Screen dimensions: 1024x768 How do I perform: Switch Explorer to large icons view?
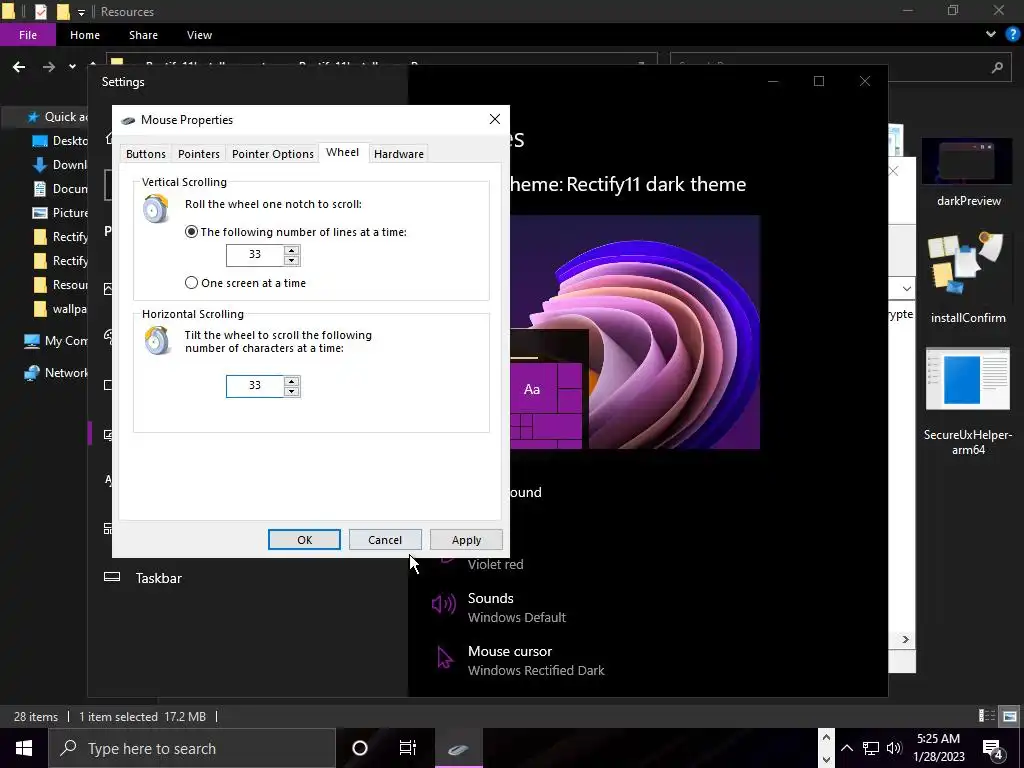click(1010, 716)
